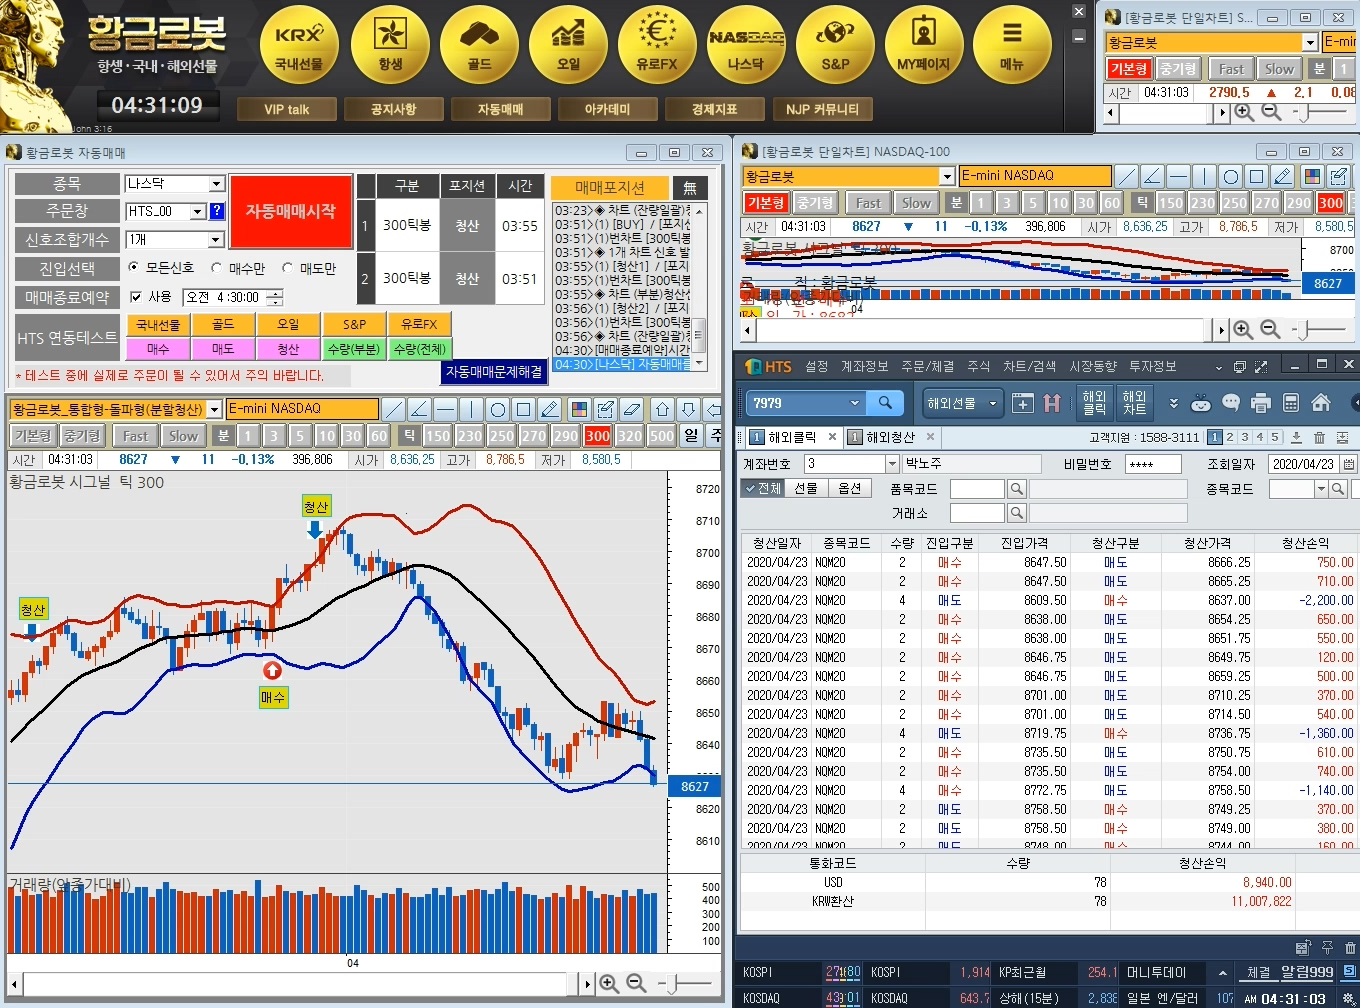Click VIP talk button
The width and height of the screenshot is (1362, 1008).
(x=287, y=109)
